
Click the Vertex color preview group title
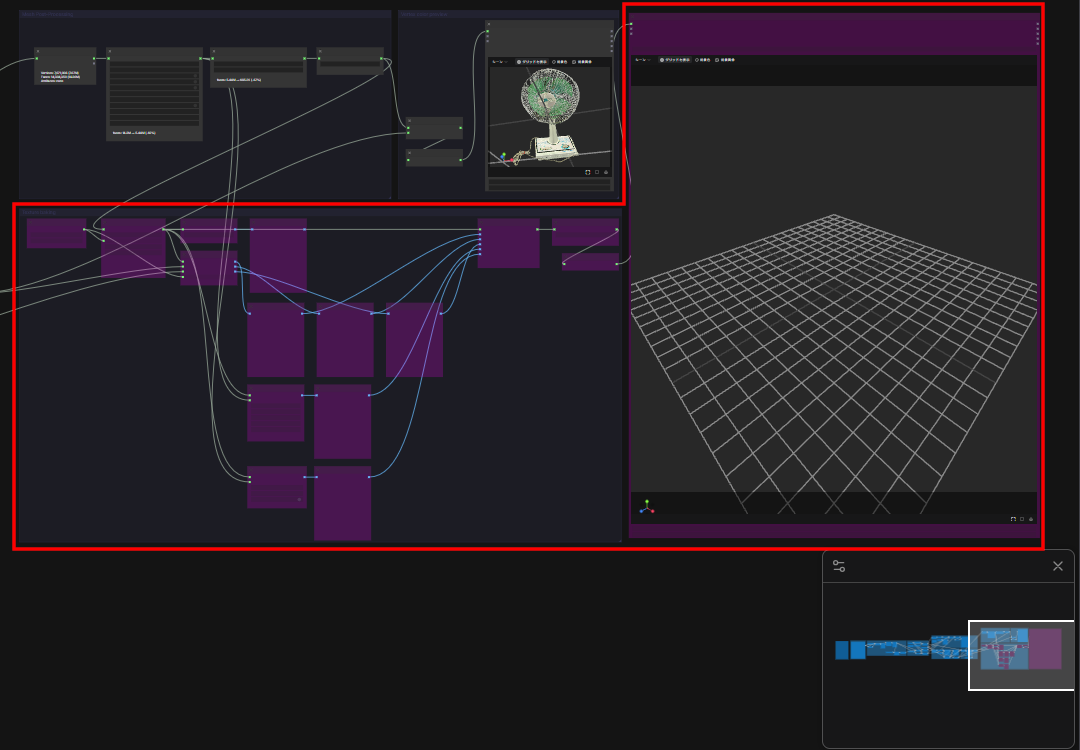click(424, 14)
